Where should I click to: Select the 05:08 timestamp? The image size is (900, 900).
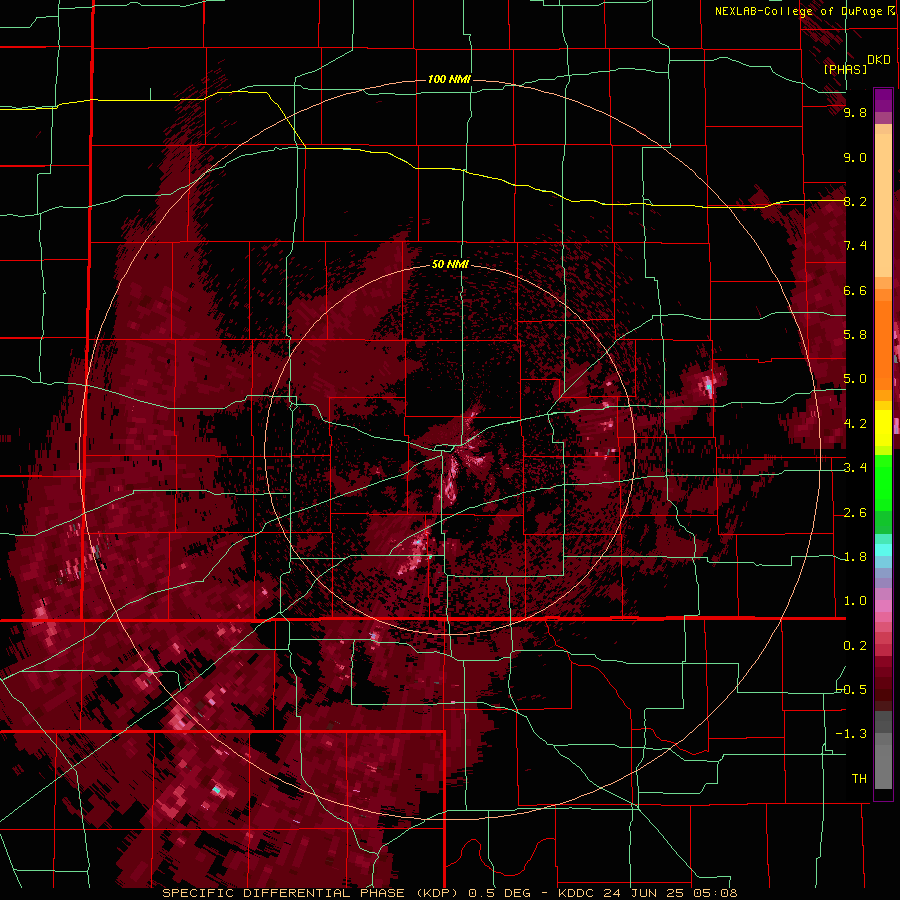(x=714, y=893)
